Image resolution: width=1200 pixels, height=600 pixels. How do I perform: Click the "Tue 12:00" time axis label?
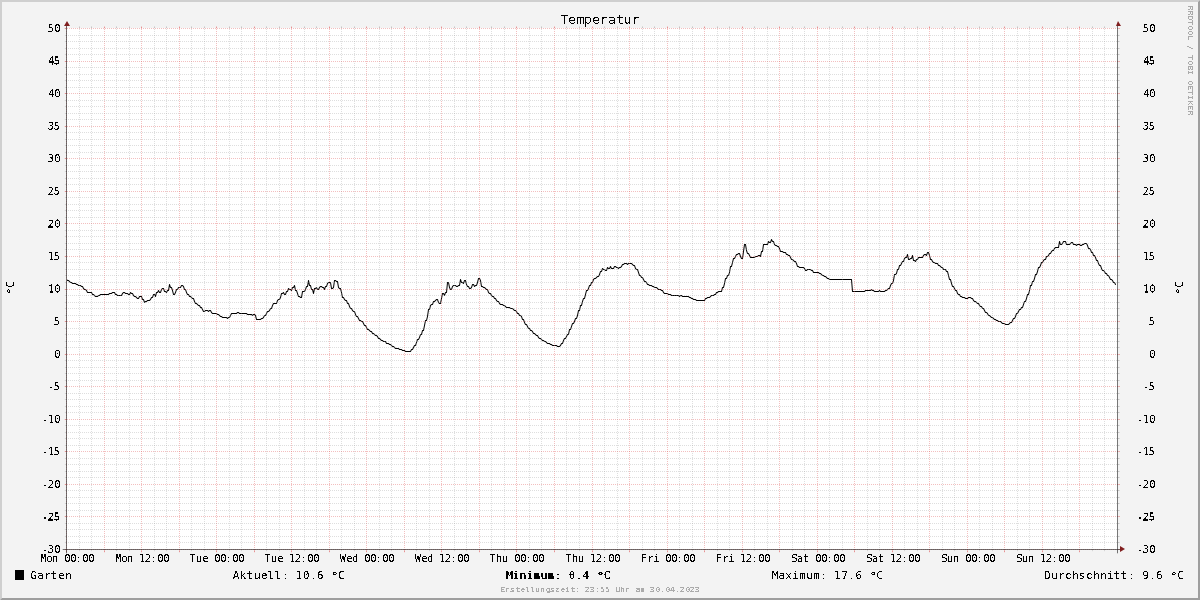pyautogui.click(x=292, y=558)
